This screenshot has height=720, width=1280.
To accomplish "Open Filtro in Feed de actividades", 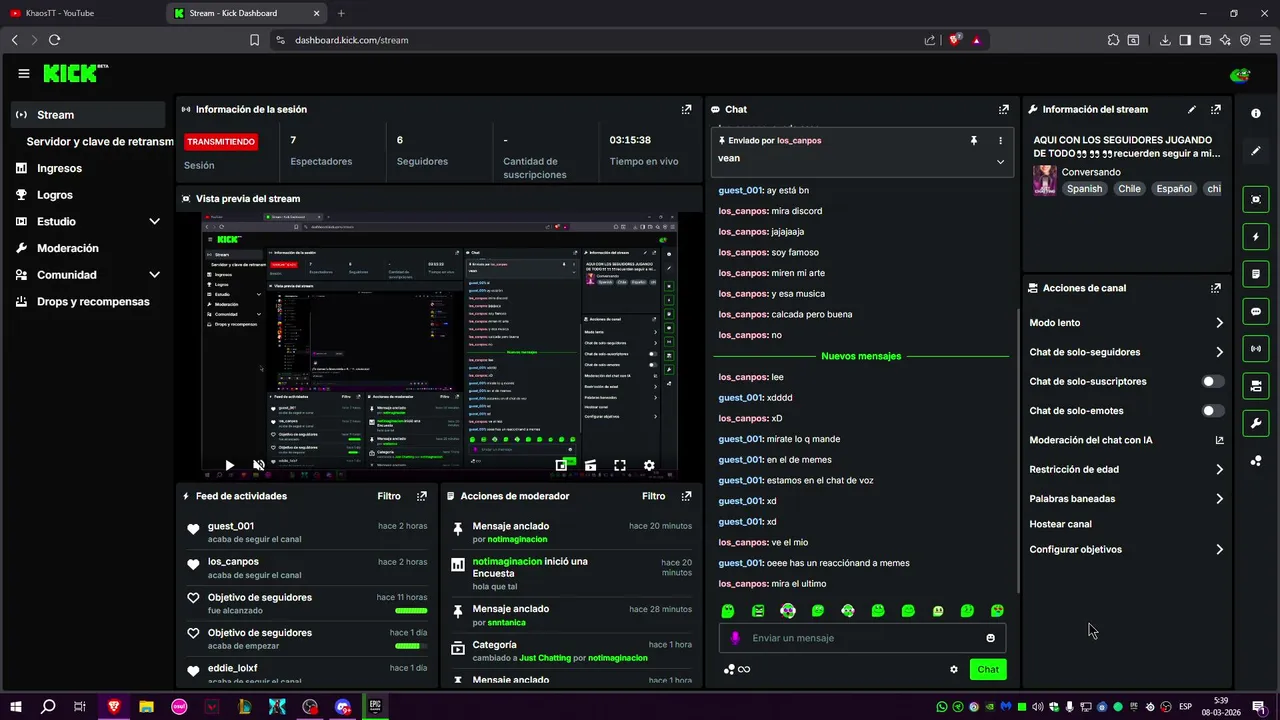I will [x=389, y=496].
